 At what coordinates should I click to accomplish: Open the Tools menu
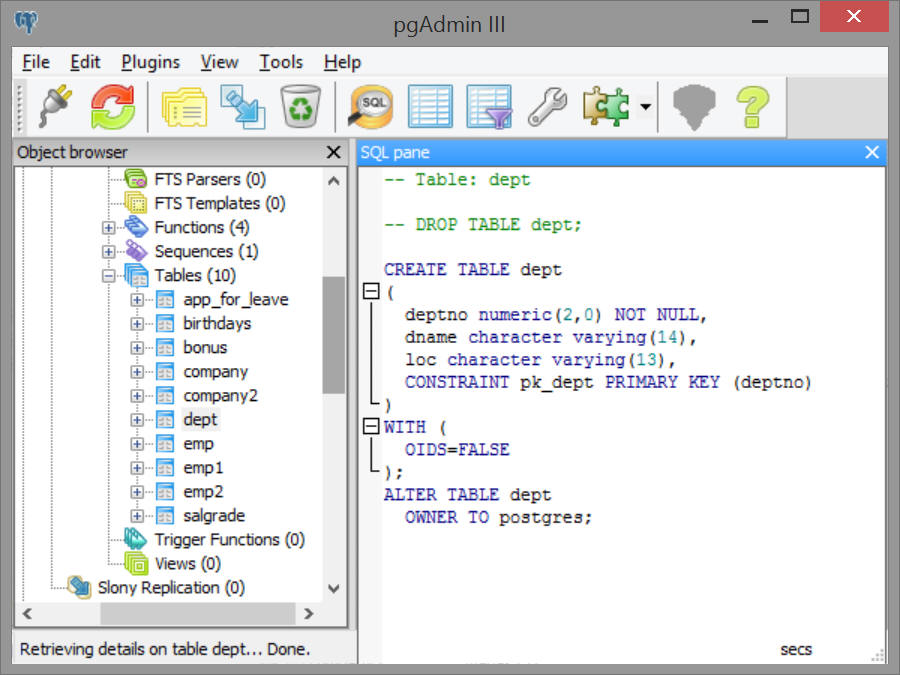click(280, 62)
